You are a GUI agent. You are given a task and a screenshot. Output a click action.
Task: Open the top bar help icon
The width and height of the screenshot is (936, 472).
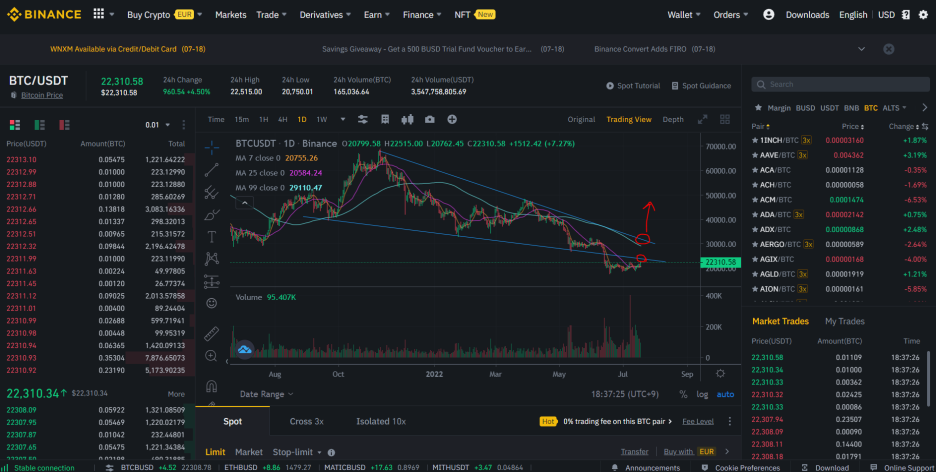tap(906, 14)
